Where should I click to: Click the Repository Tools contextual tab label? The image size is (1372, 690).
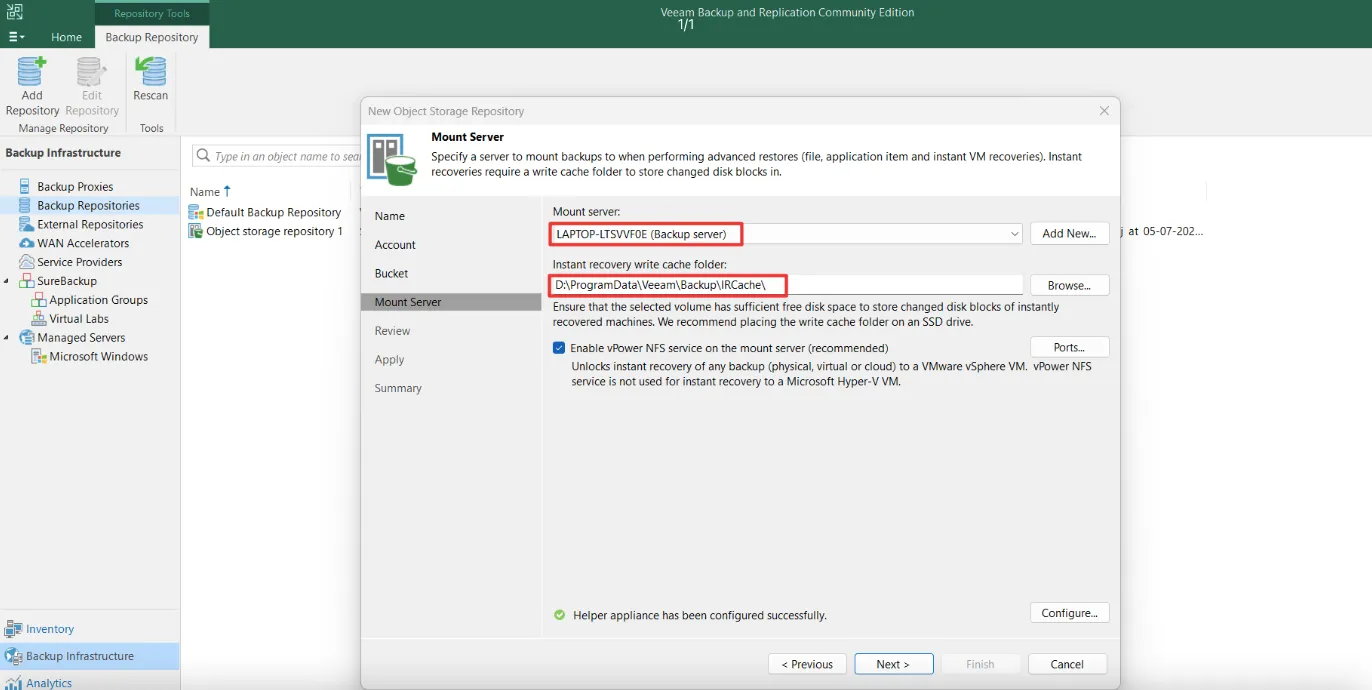[x=152, y=13]
